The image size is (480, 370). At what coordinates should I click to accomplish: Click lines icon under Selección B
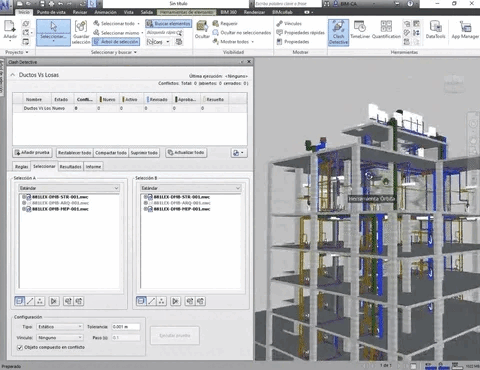[x=152, y=301]
